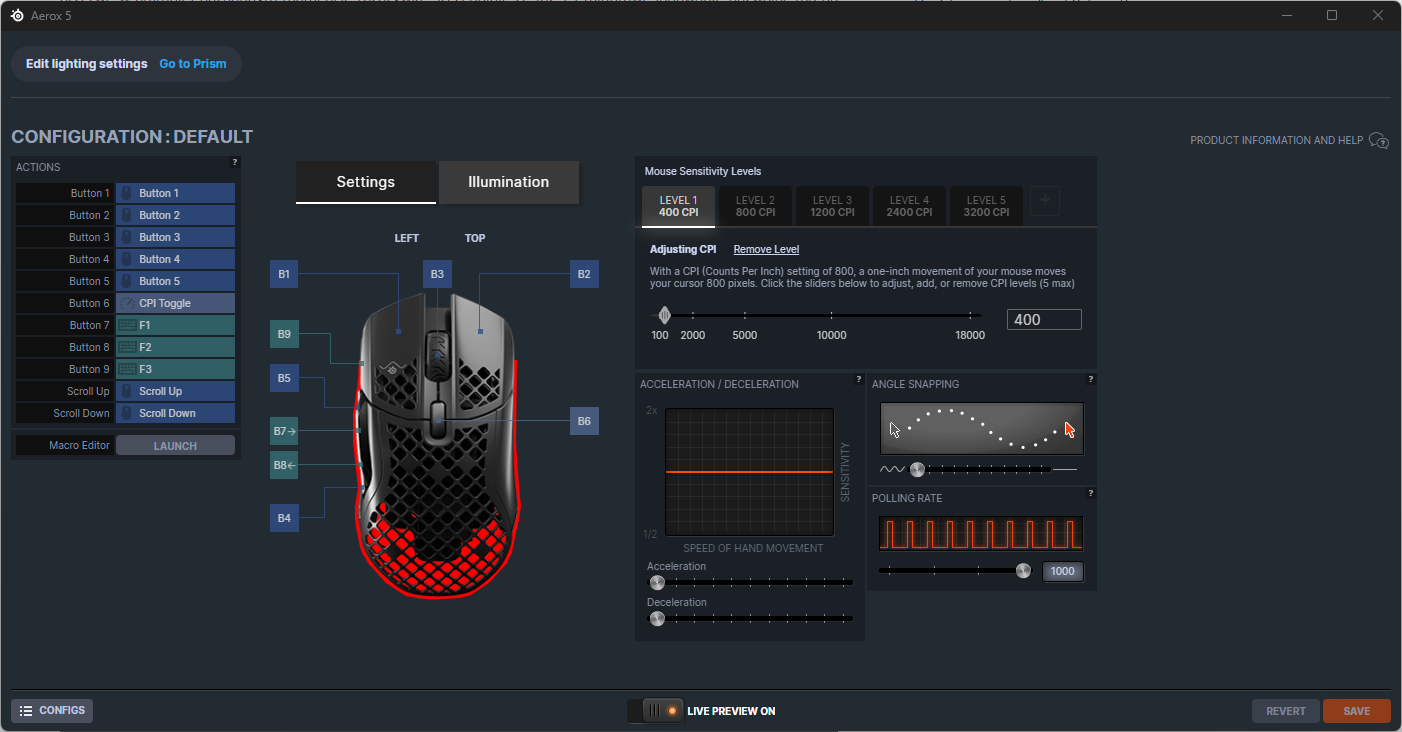
Task: Select Level 1 400 CPI tab
Action: pos(678,206)
